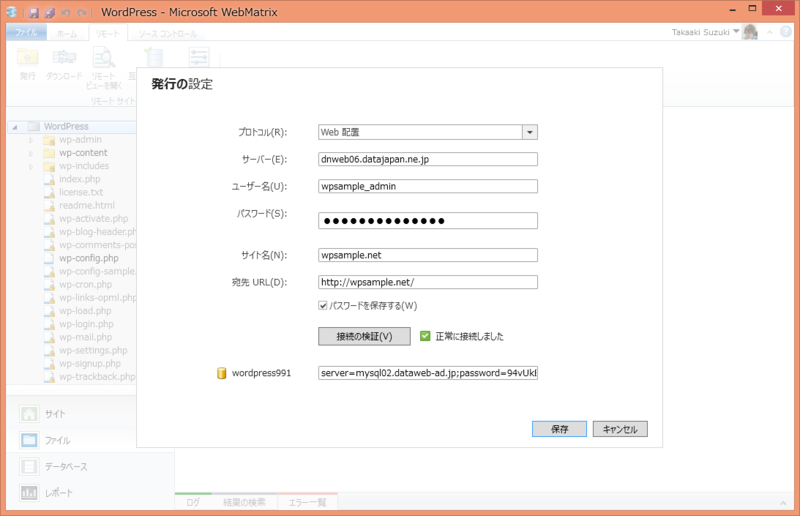Image resolution: width=800 pixels, height=516 pixels.
Task: Select wp-mail.php in file tree
Action: click(x=85, y=337)
